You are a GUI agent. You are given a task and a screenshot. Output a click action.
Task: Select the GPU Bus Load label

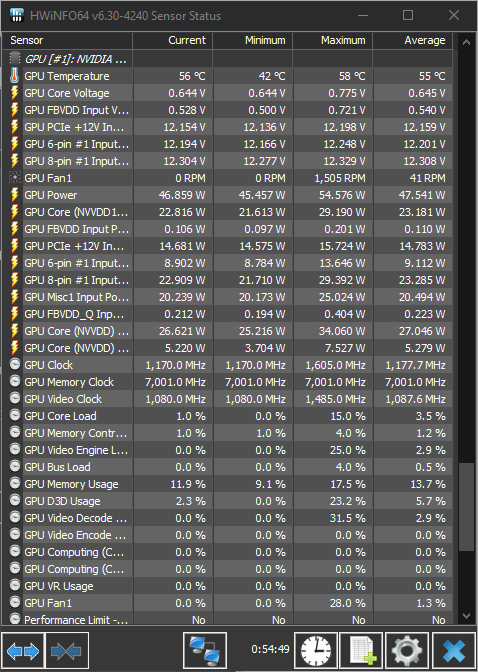[x=57, y=467]
